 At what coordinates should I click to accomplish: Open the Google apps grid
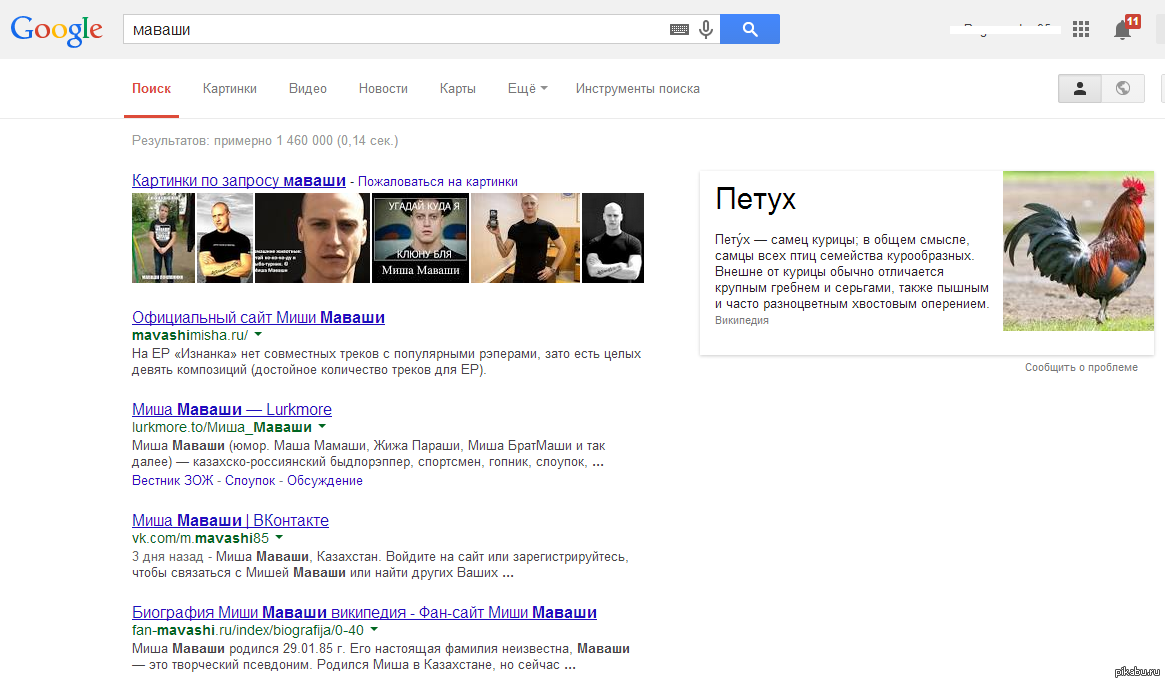coord(1081,30)
